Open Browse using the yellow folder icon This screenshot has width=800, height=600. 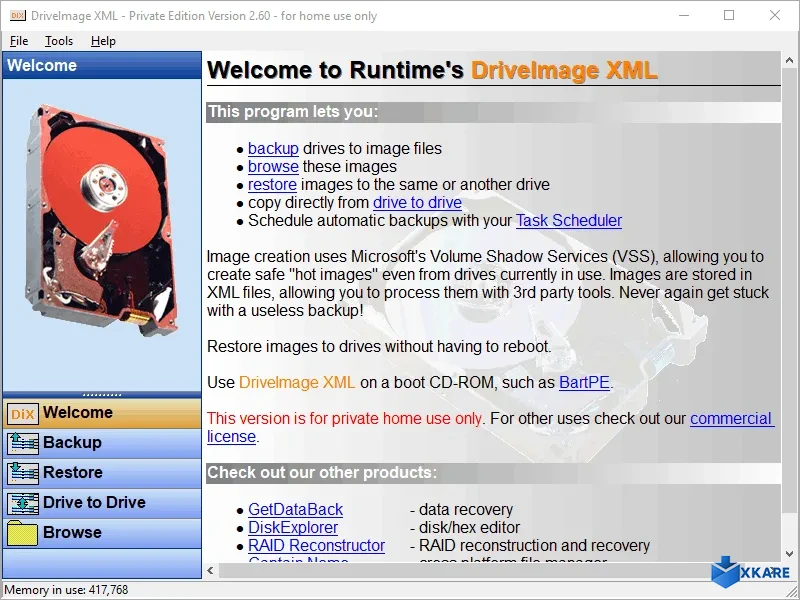pyautogui.click(x=22, y=532)
